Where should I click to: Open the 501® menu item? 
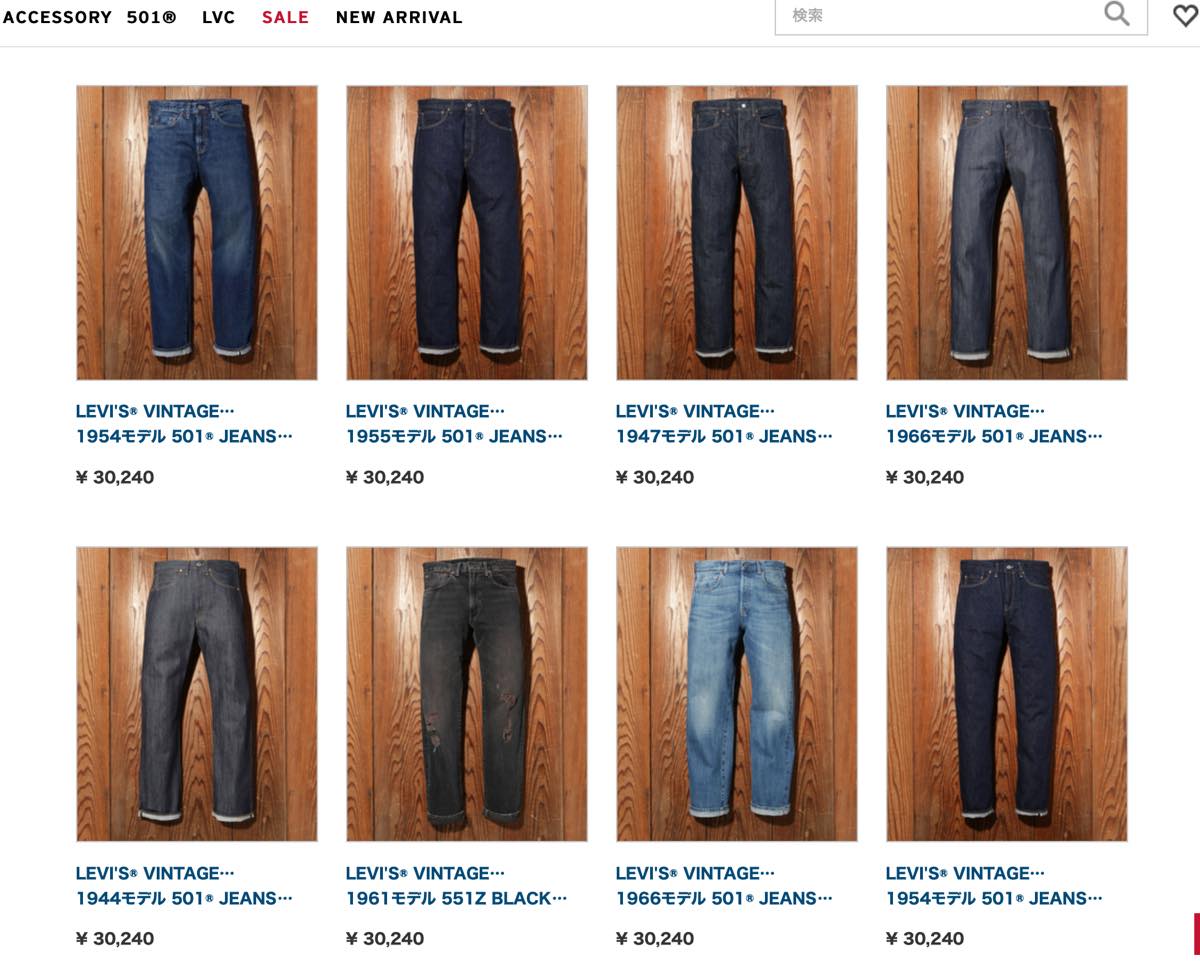(152, 17)
